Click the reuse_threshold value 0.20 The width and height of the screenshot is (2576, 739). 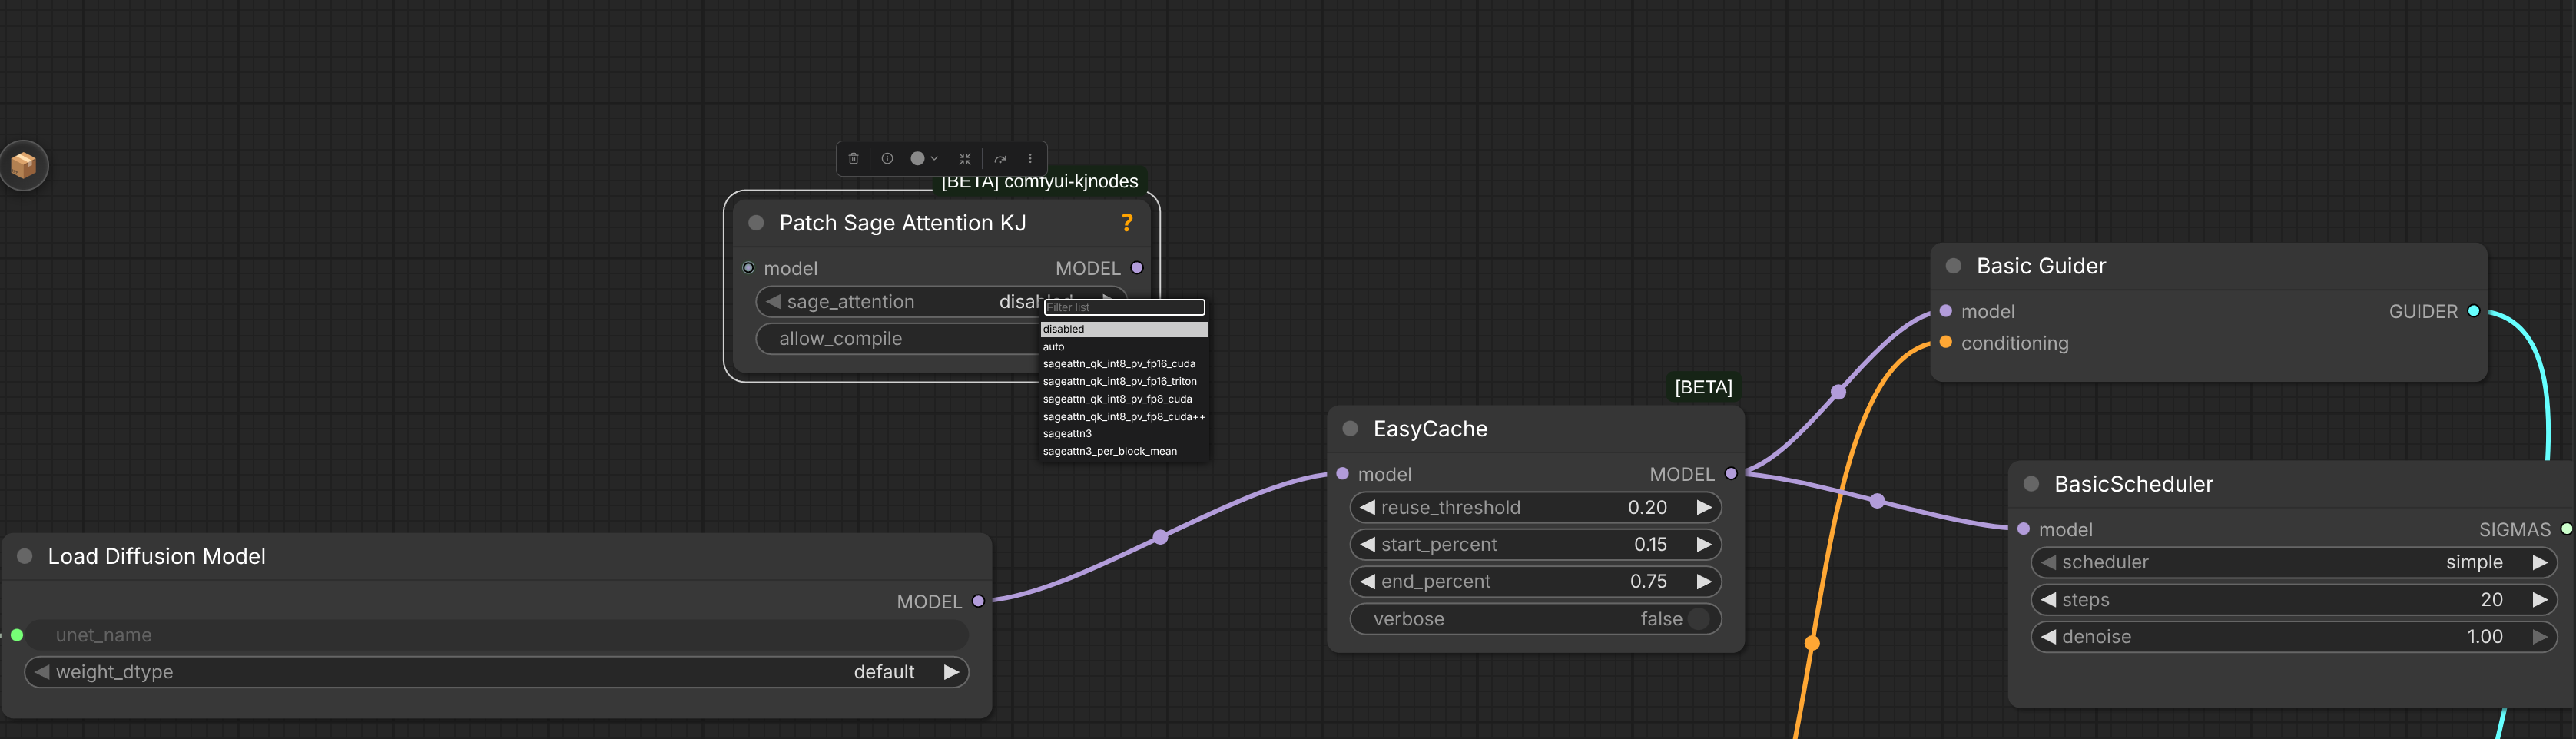1647,507
